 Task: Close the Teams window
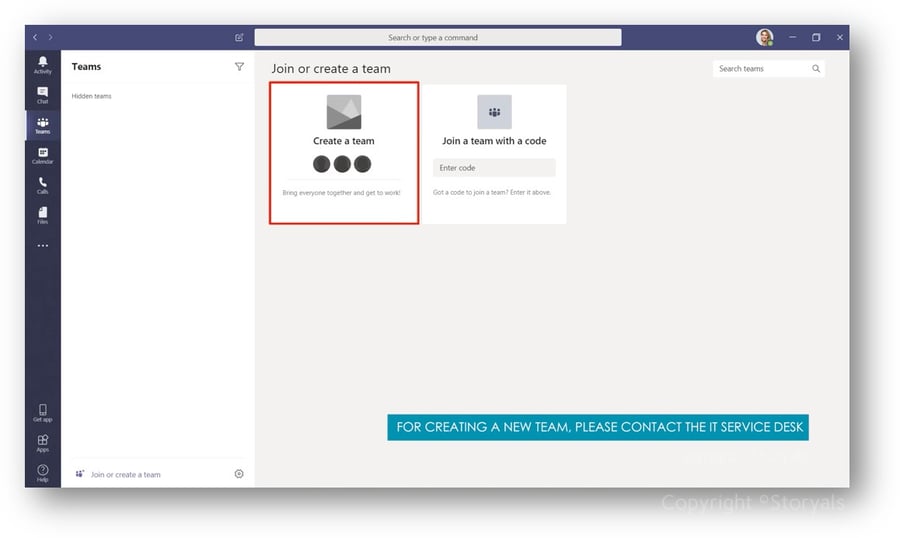[x=840, y=37]
